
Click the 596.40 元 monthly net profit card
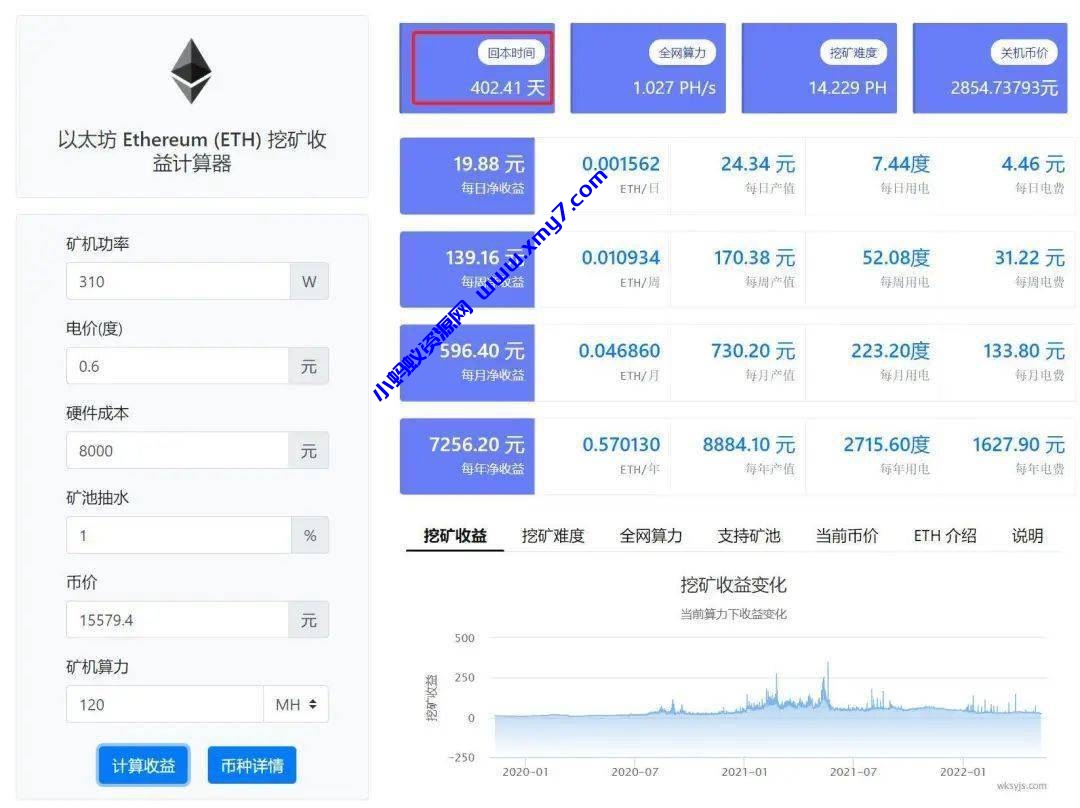pos(467,362)
